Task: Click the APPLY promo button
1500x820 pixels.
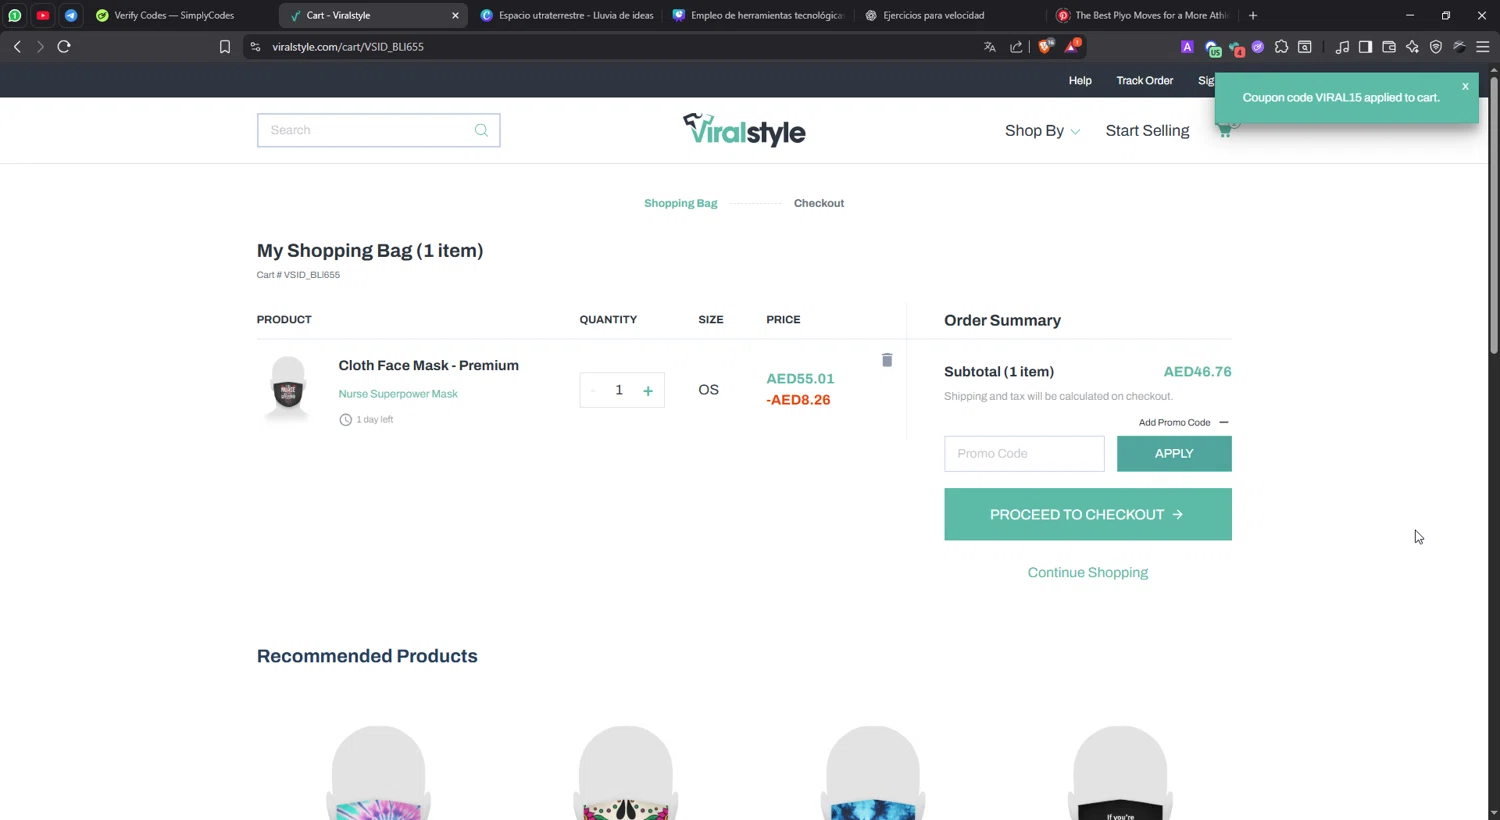Action: pos(1174,454)
